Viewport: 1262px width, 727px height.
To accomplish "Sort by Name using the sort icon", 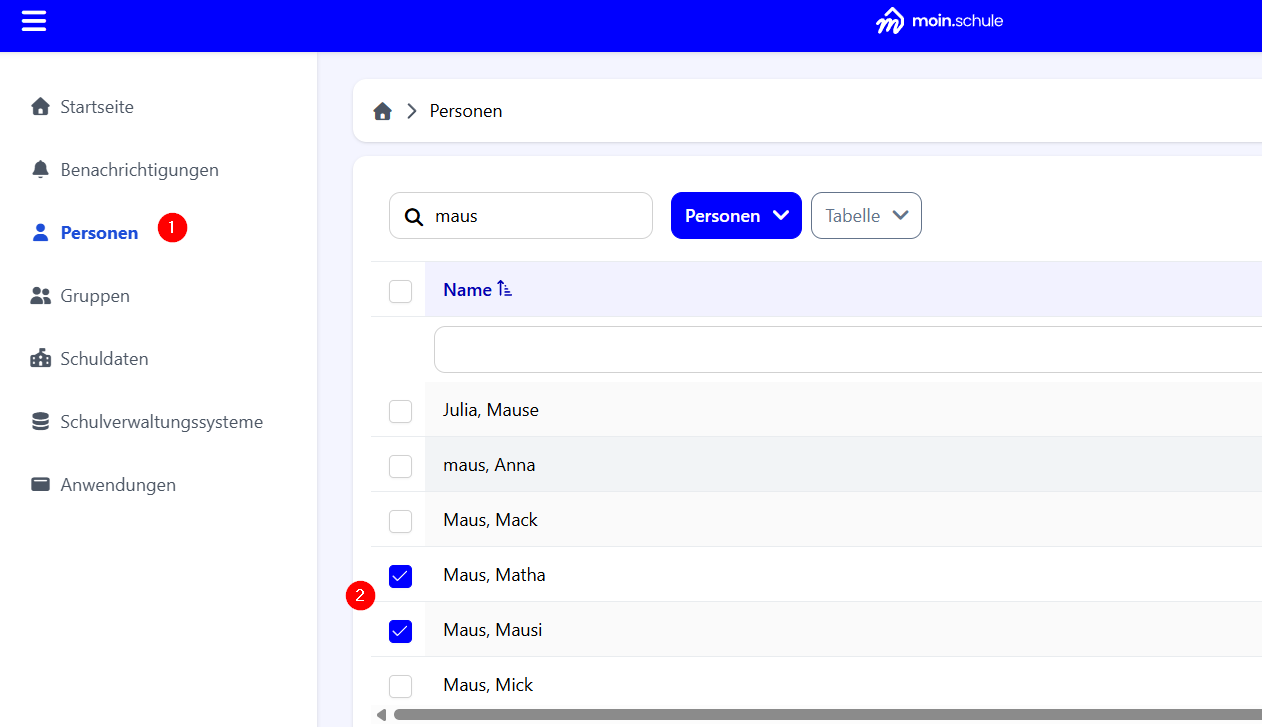I will pos(505,290).
